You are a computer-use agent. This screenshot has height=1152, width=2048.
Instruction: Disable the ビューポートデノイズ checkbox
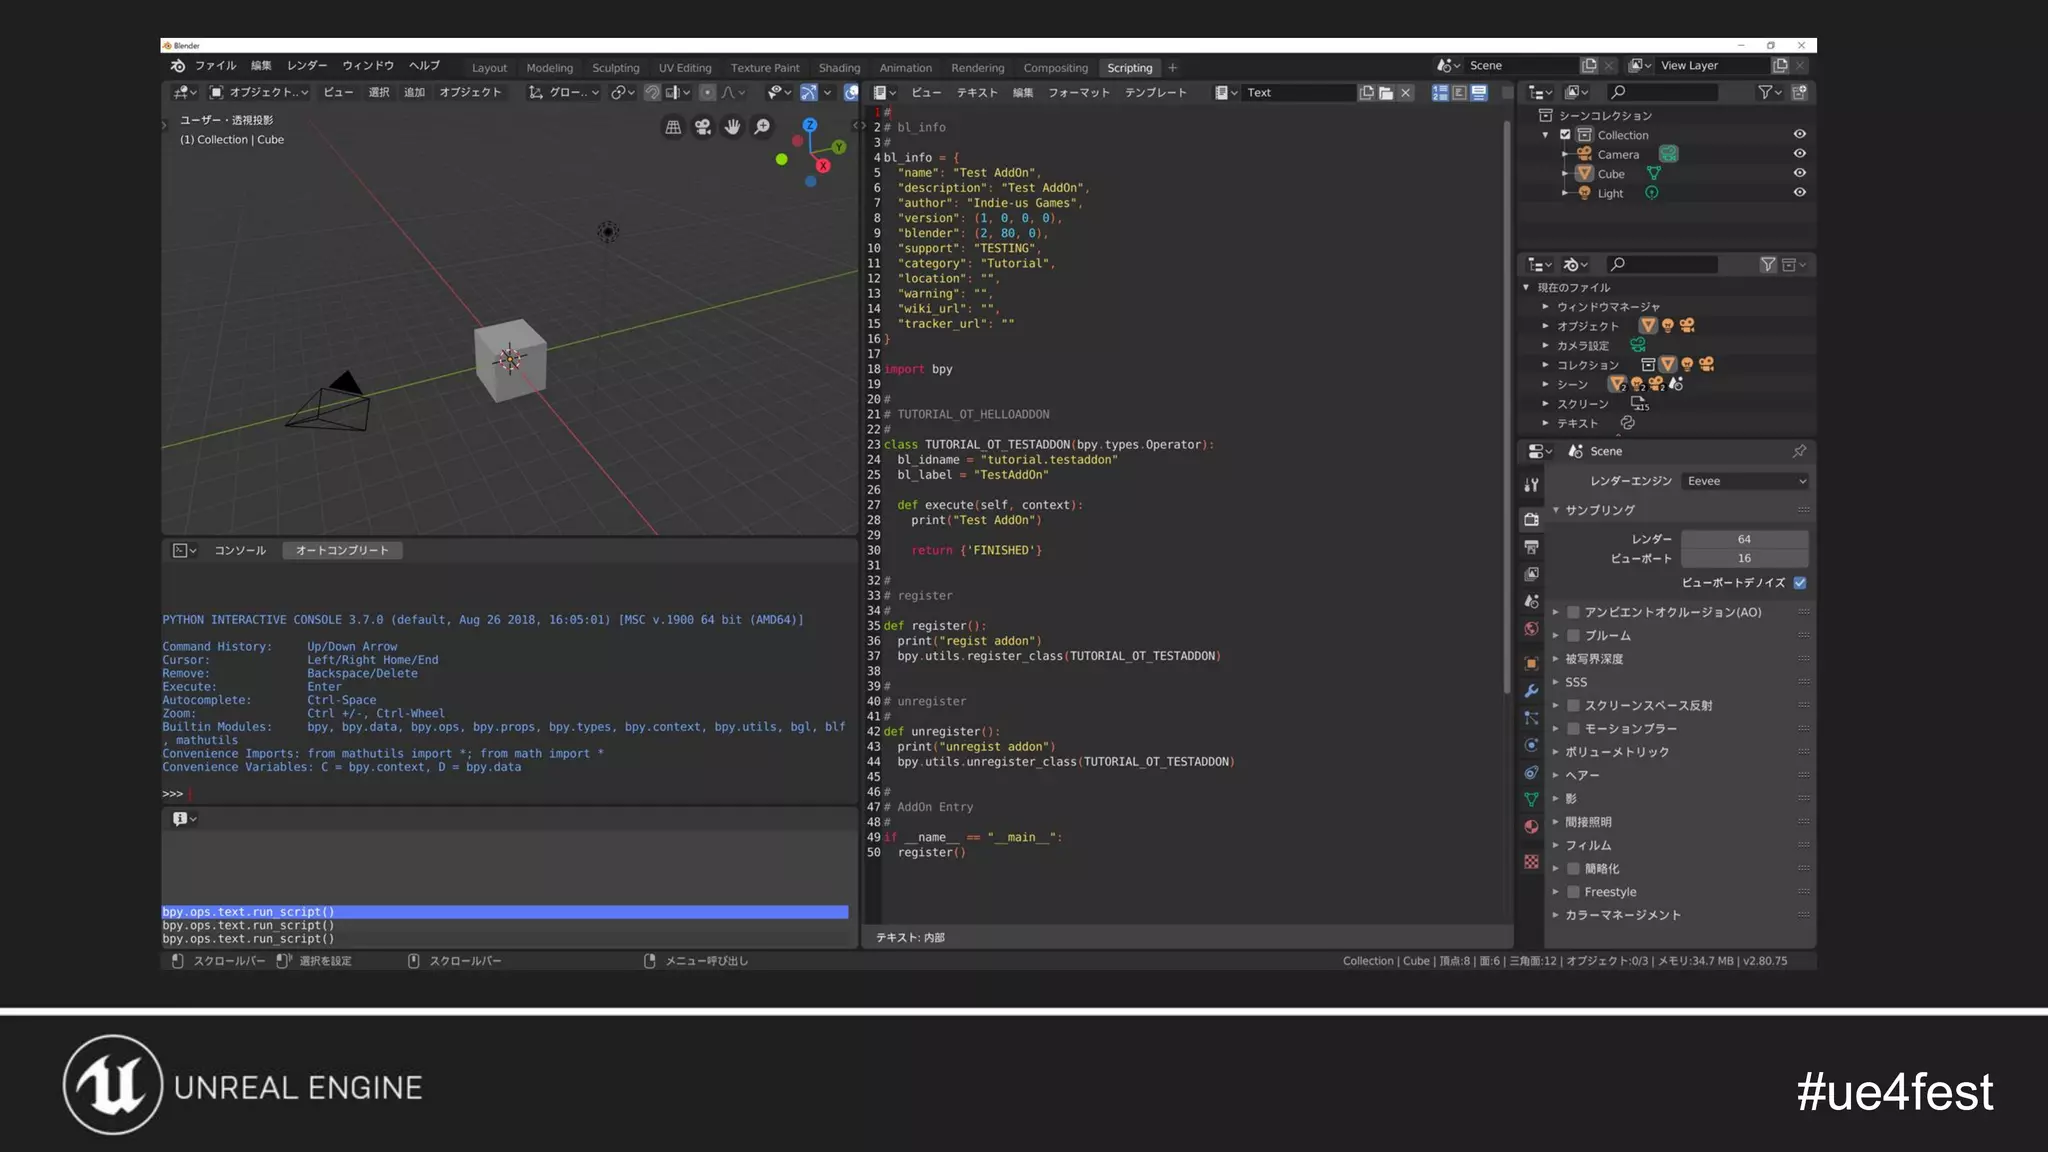coord(1800,583)
